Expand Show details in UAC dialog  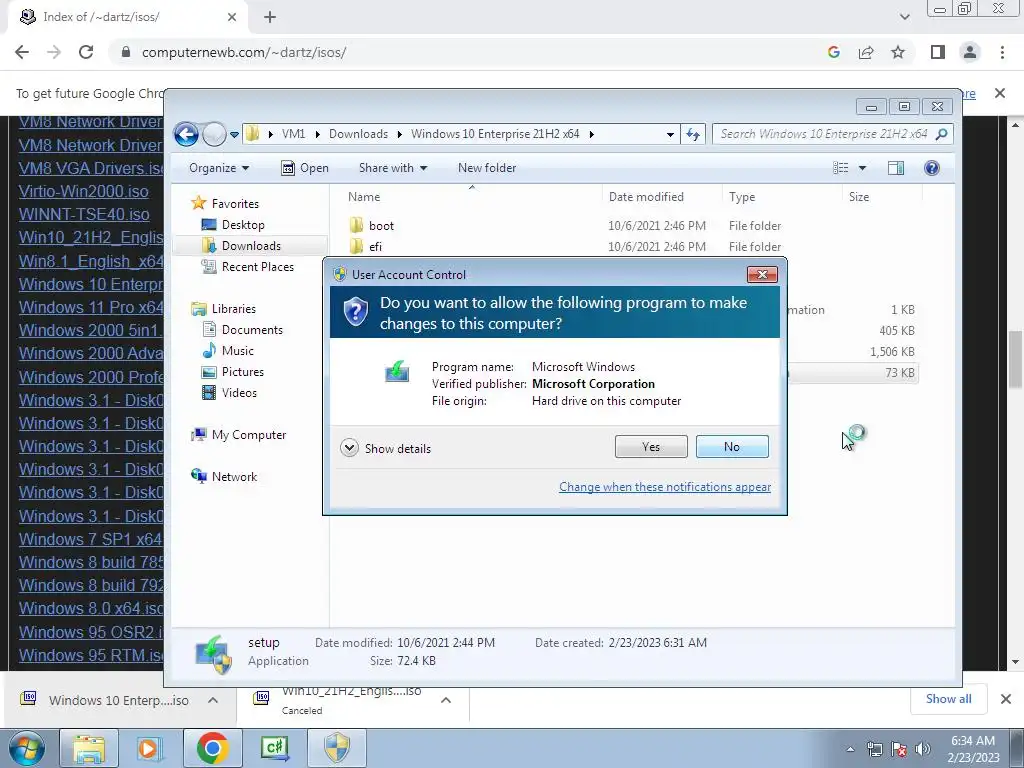click(x=386, y=448)
